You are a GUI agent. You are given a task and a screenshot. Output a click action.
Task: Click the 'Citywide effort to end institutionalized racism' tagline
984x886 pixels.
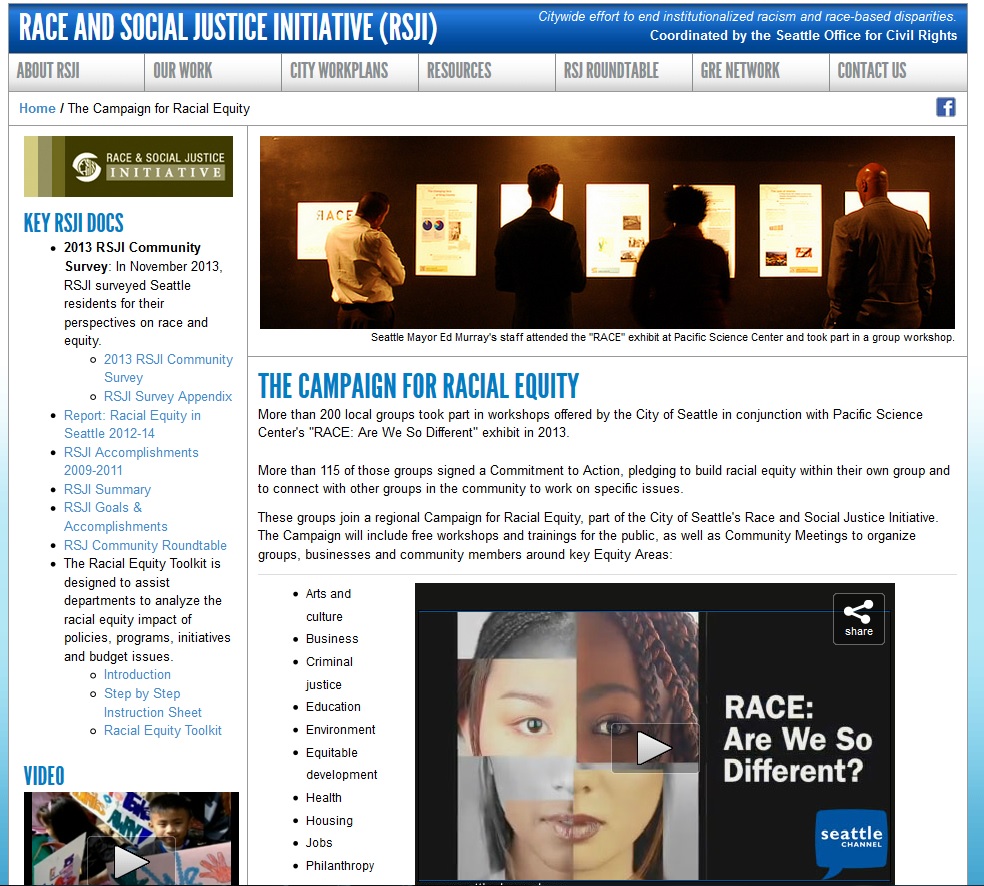click(x=747, y=16)
